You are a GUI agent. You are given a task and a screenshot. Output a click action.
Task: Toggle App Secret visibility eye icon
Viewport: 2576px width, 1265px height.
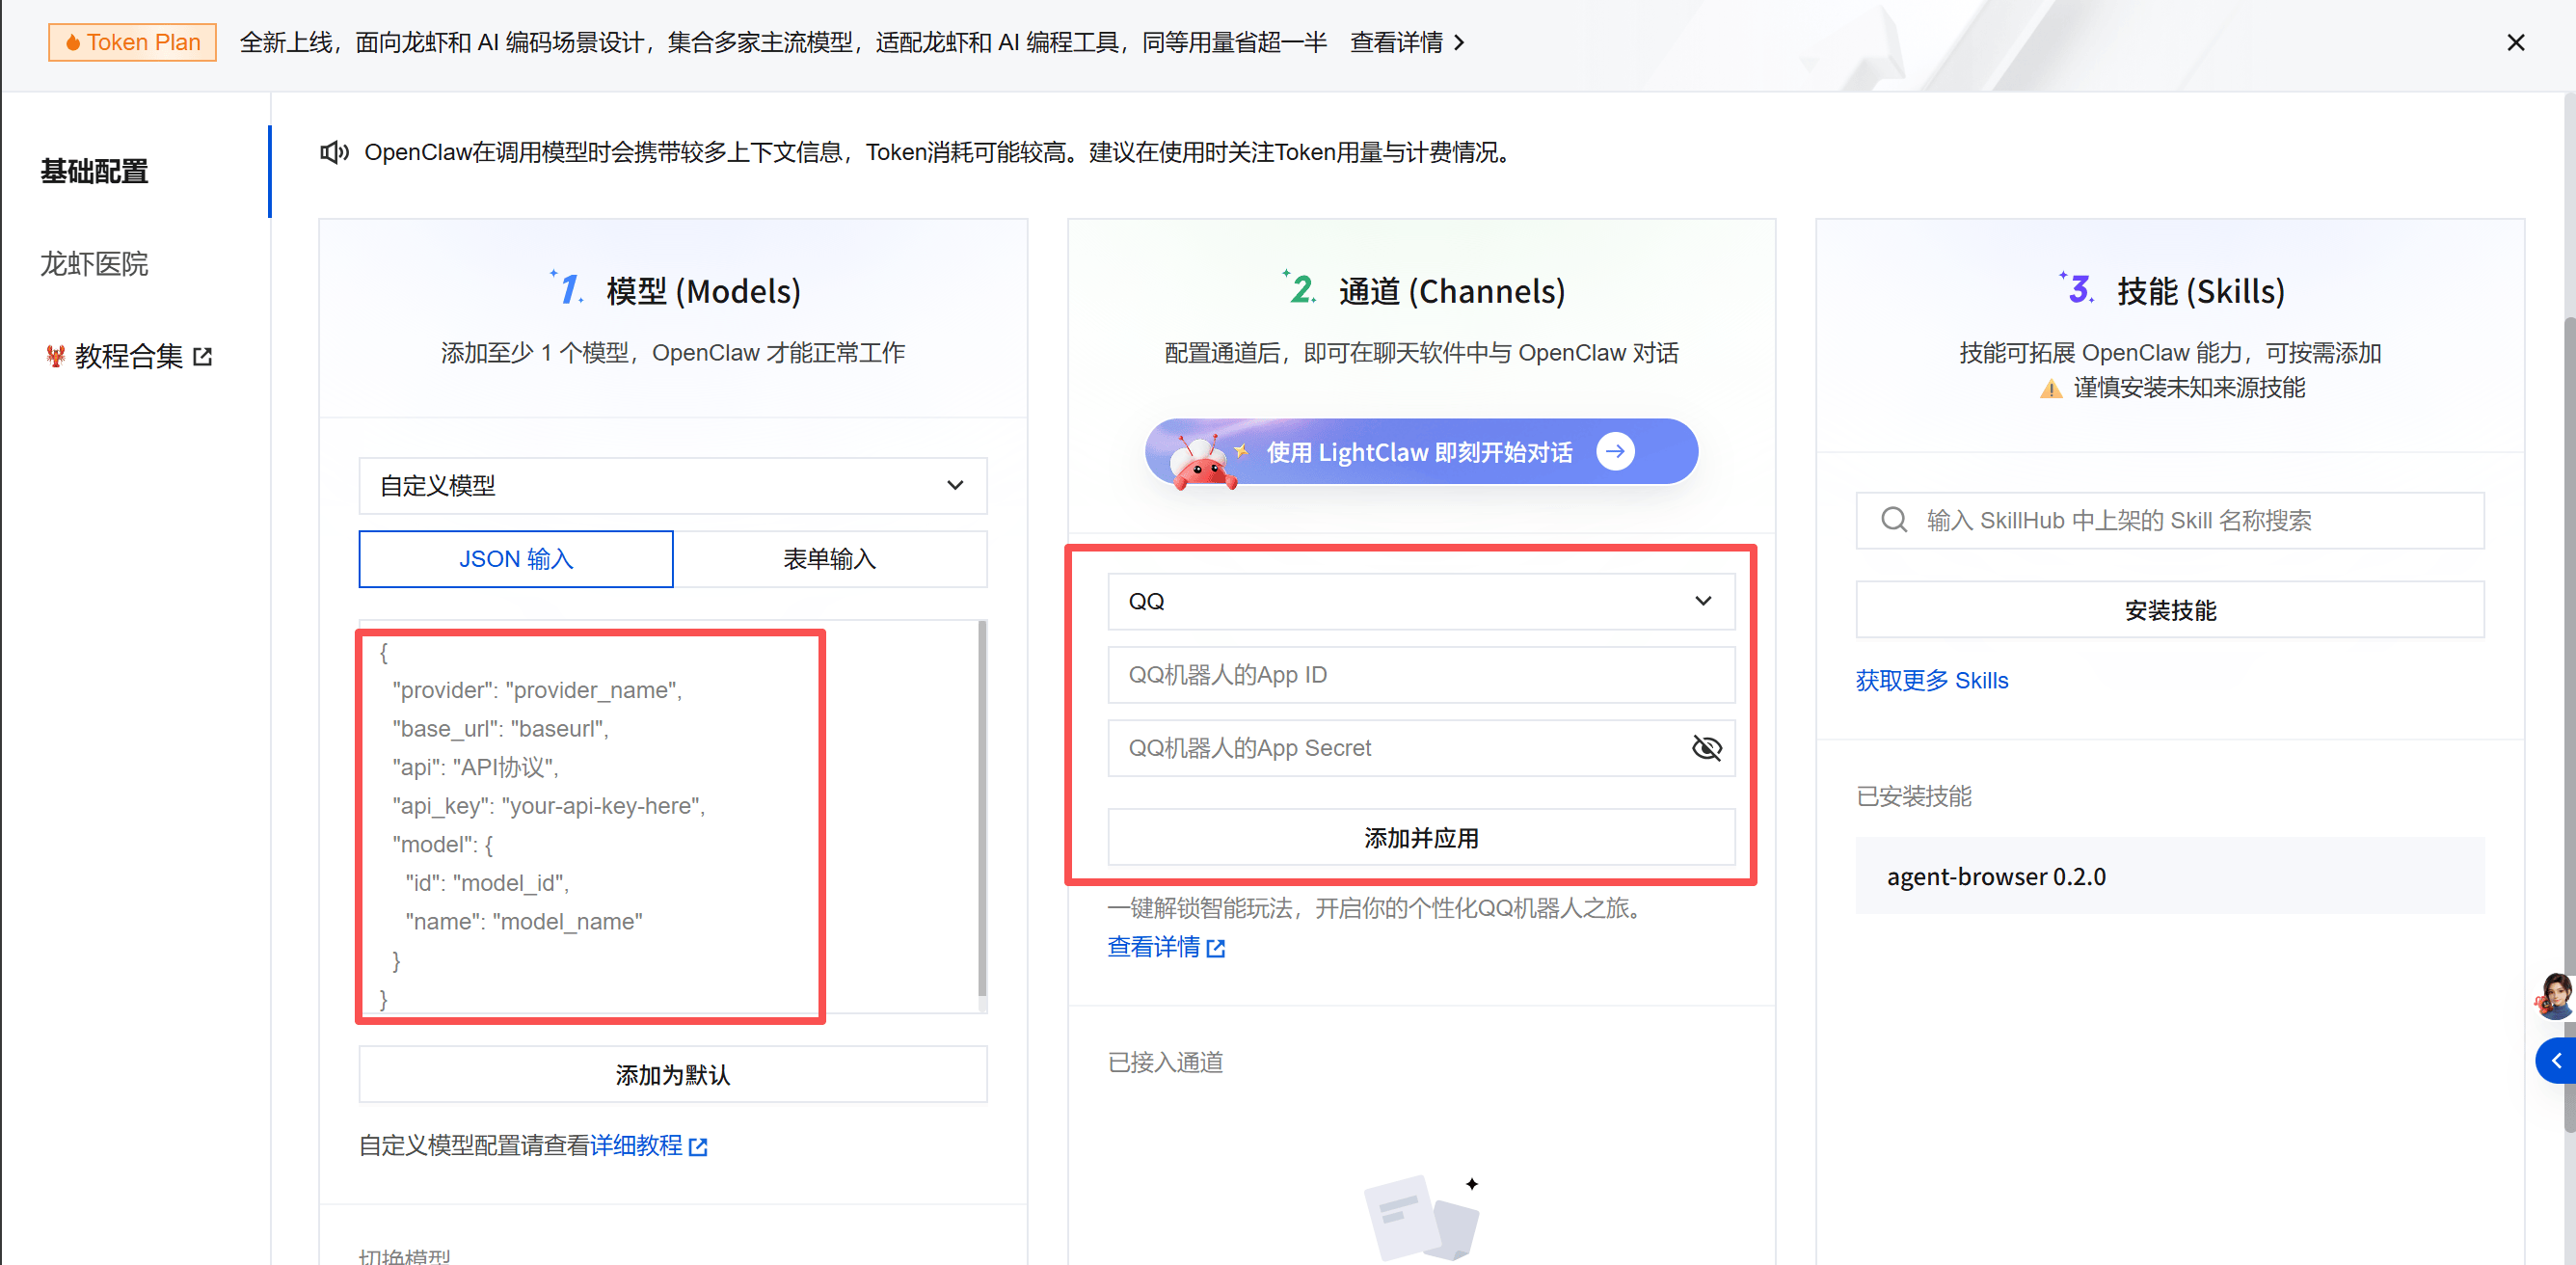point(1706,748)
